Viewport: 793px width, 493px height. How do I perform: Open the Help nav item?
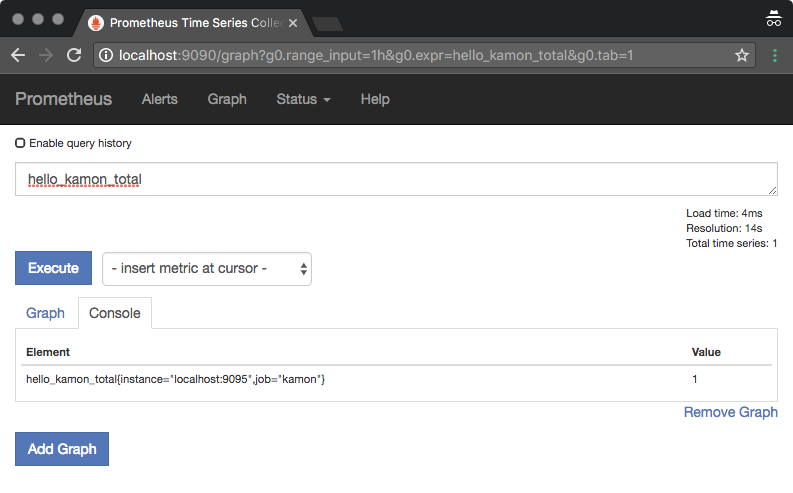pyautogui.click(x=375, y=99)
